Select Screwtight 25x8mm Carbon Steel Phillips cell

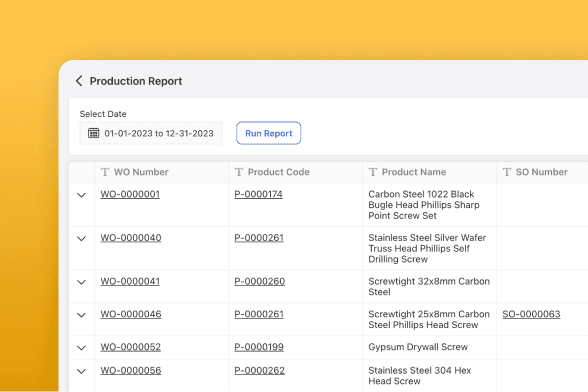tap(429, 320)
